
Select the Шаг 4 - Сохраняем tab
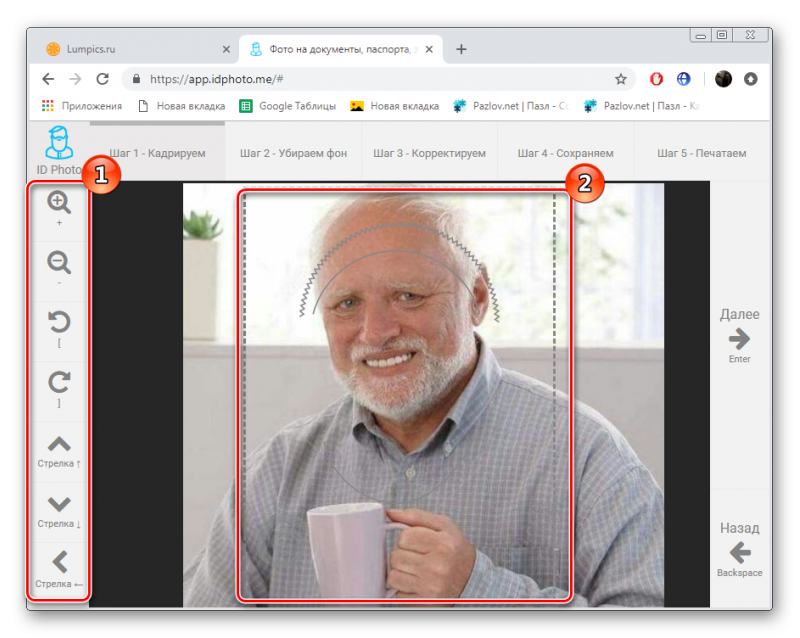(566, 153)
